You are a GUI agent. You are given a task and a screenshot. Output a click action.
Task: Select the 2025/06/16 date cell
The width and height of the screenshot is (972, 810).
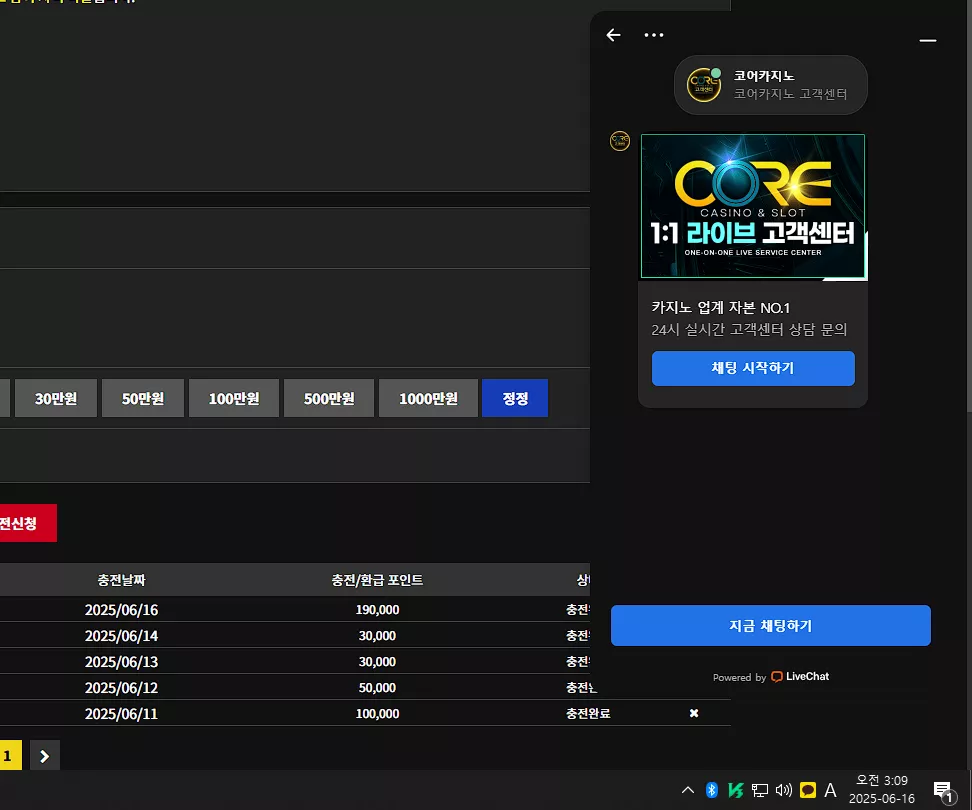coord(121,610)
